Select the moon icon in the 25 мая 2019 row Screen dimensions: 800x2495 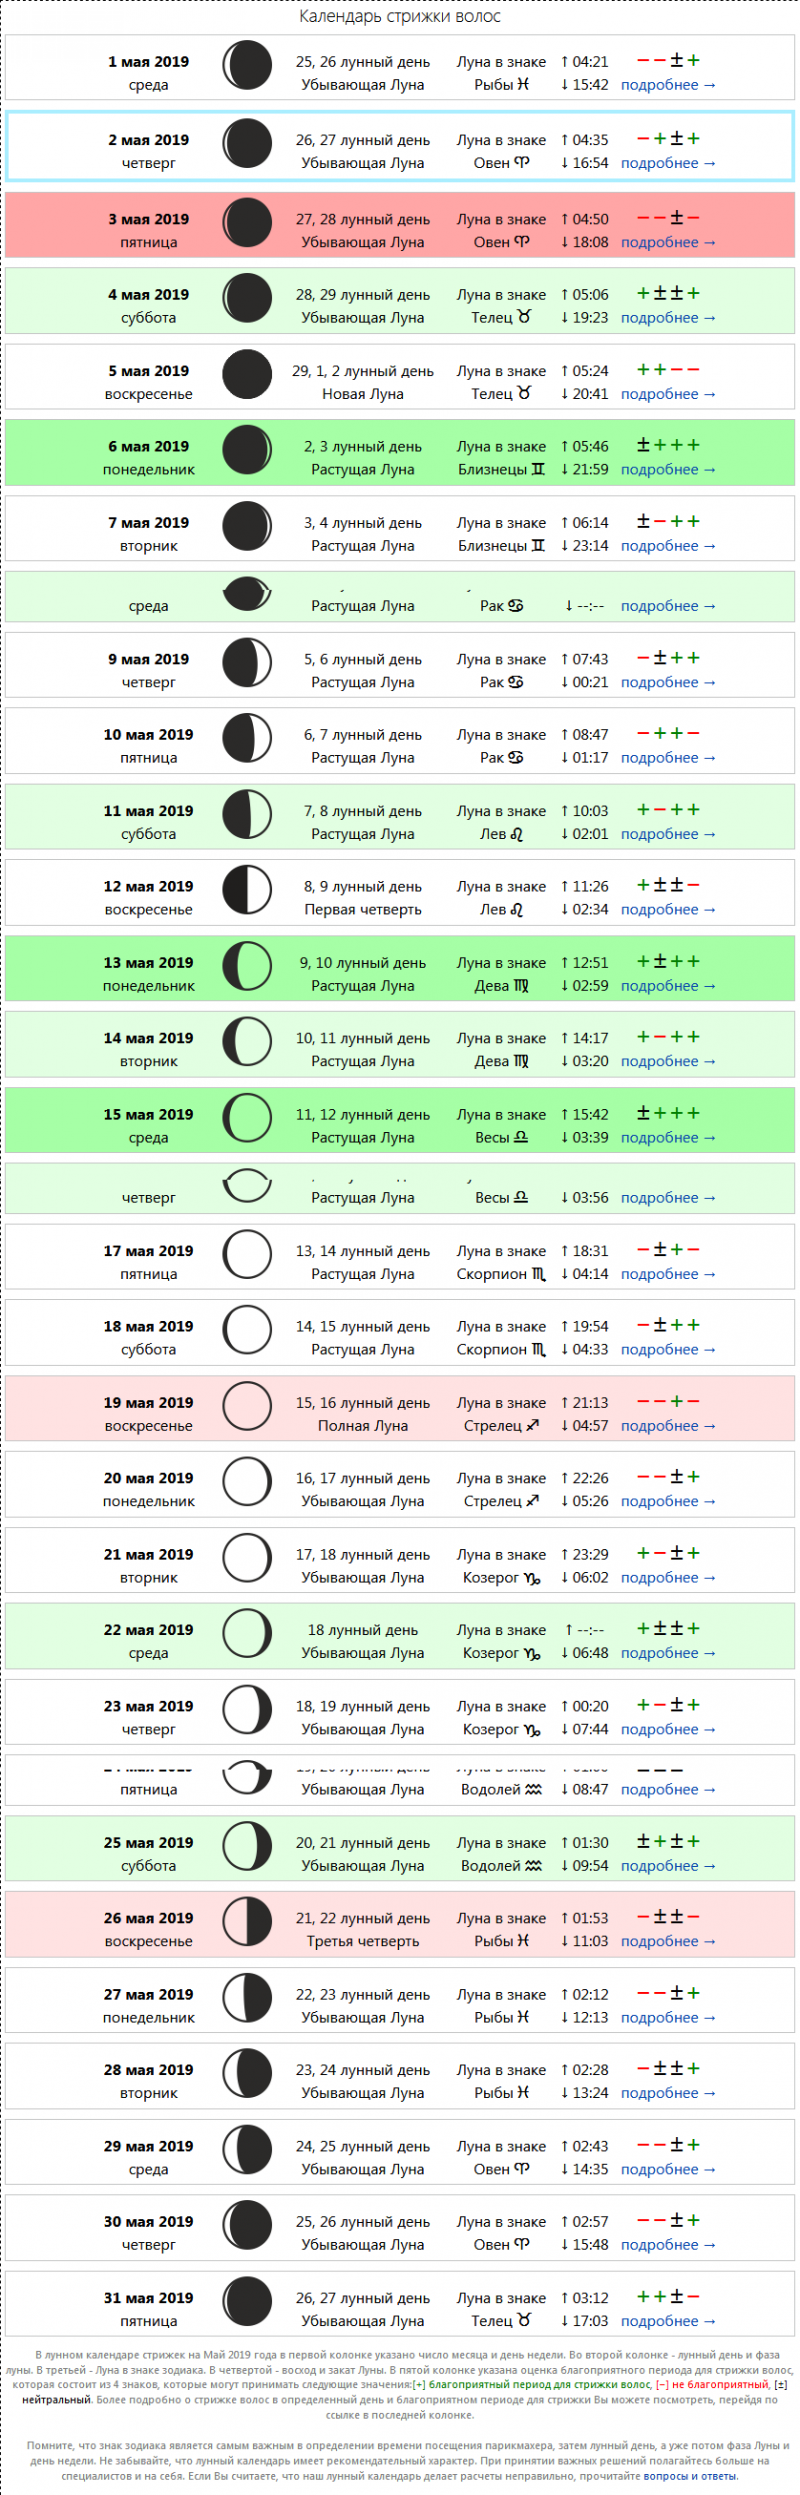tap(247, 1847)
